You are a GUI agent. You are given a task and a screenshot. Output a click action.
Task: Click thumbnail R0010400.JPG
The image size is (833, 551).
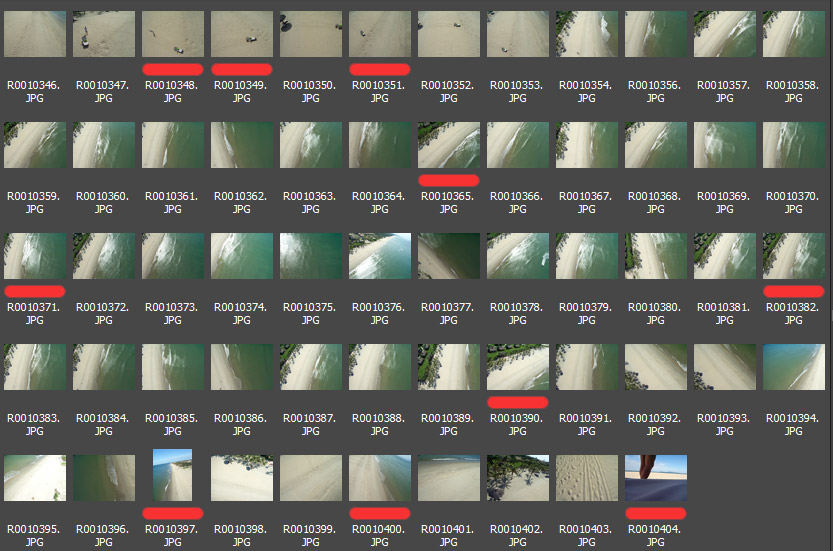coord(380,478)
